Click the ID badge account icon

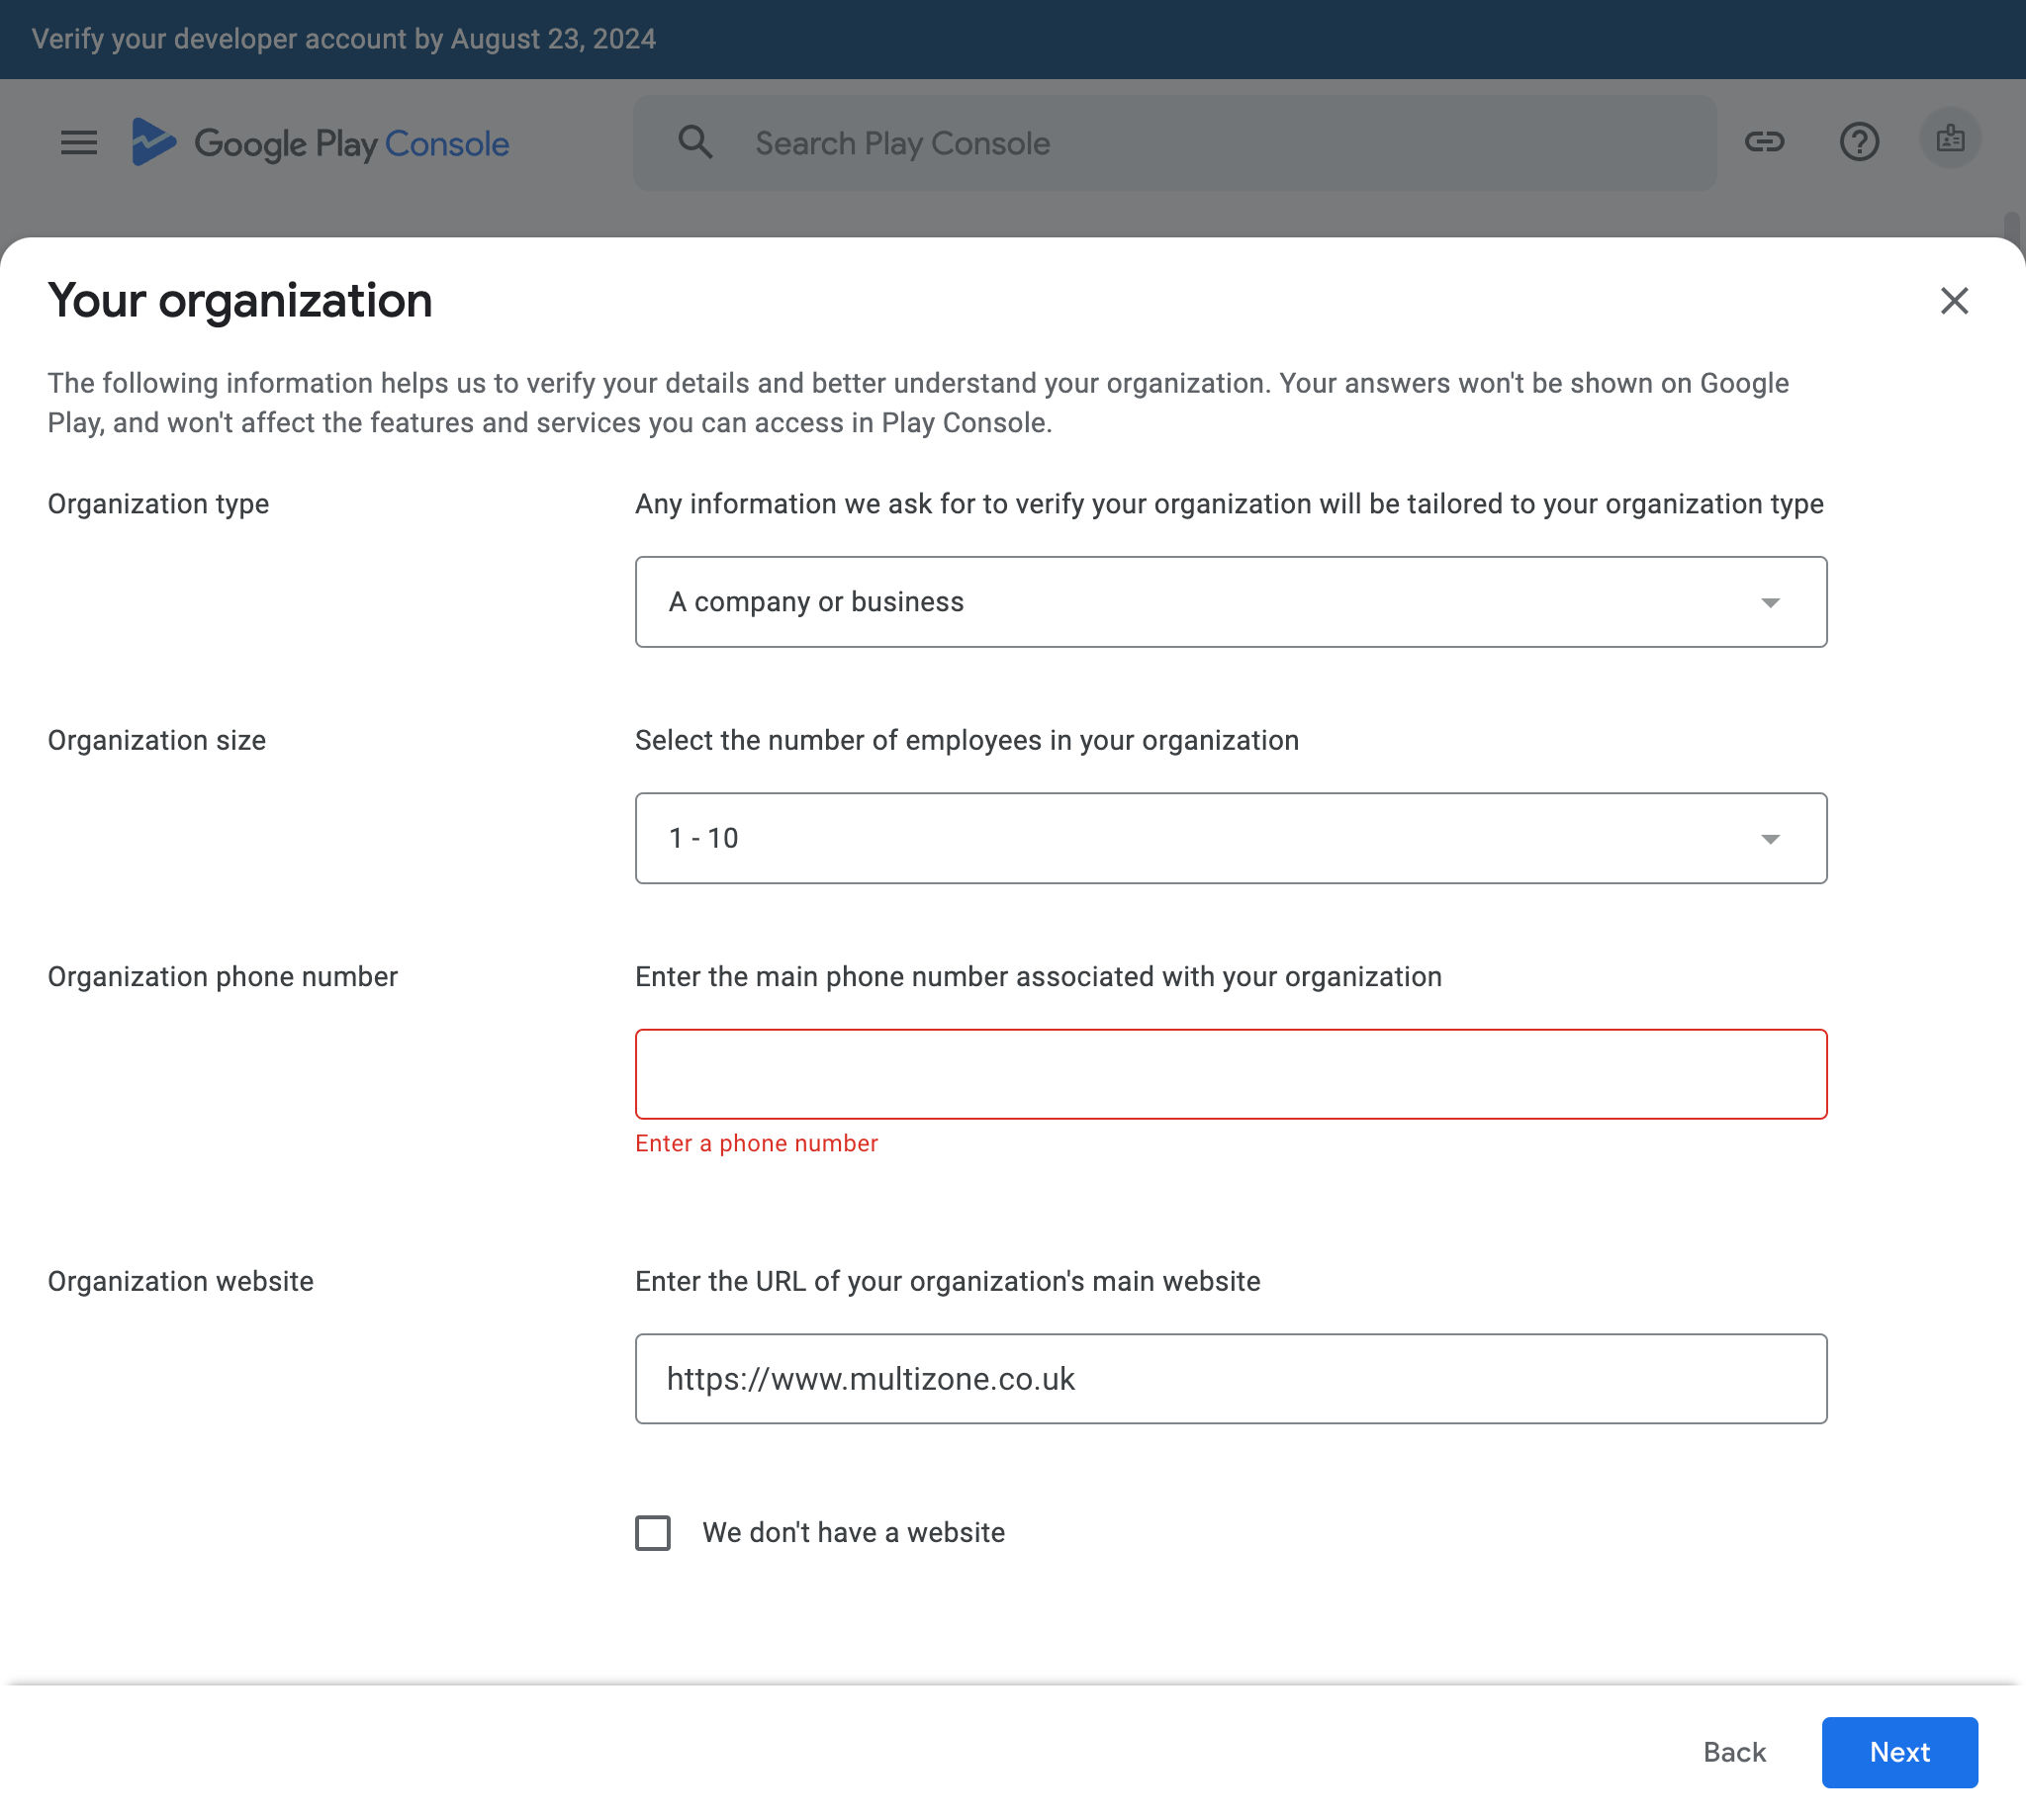tap(1950, 140)
